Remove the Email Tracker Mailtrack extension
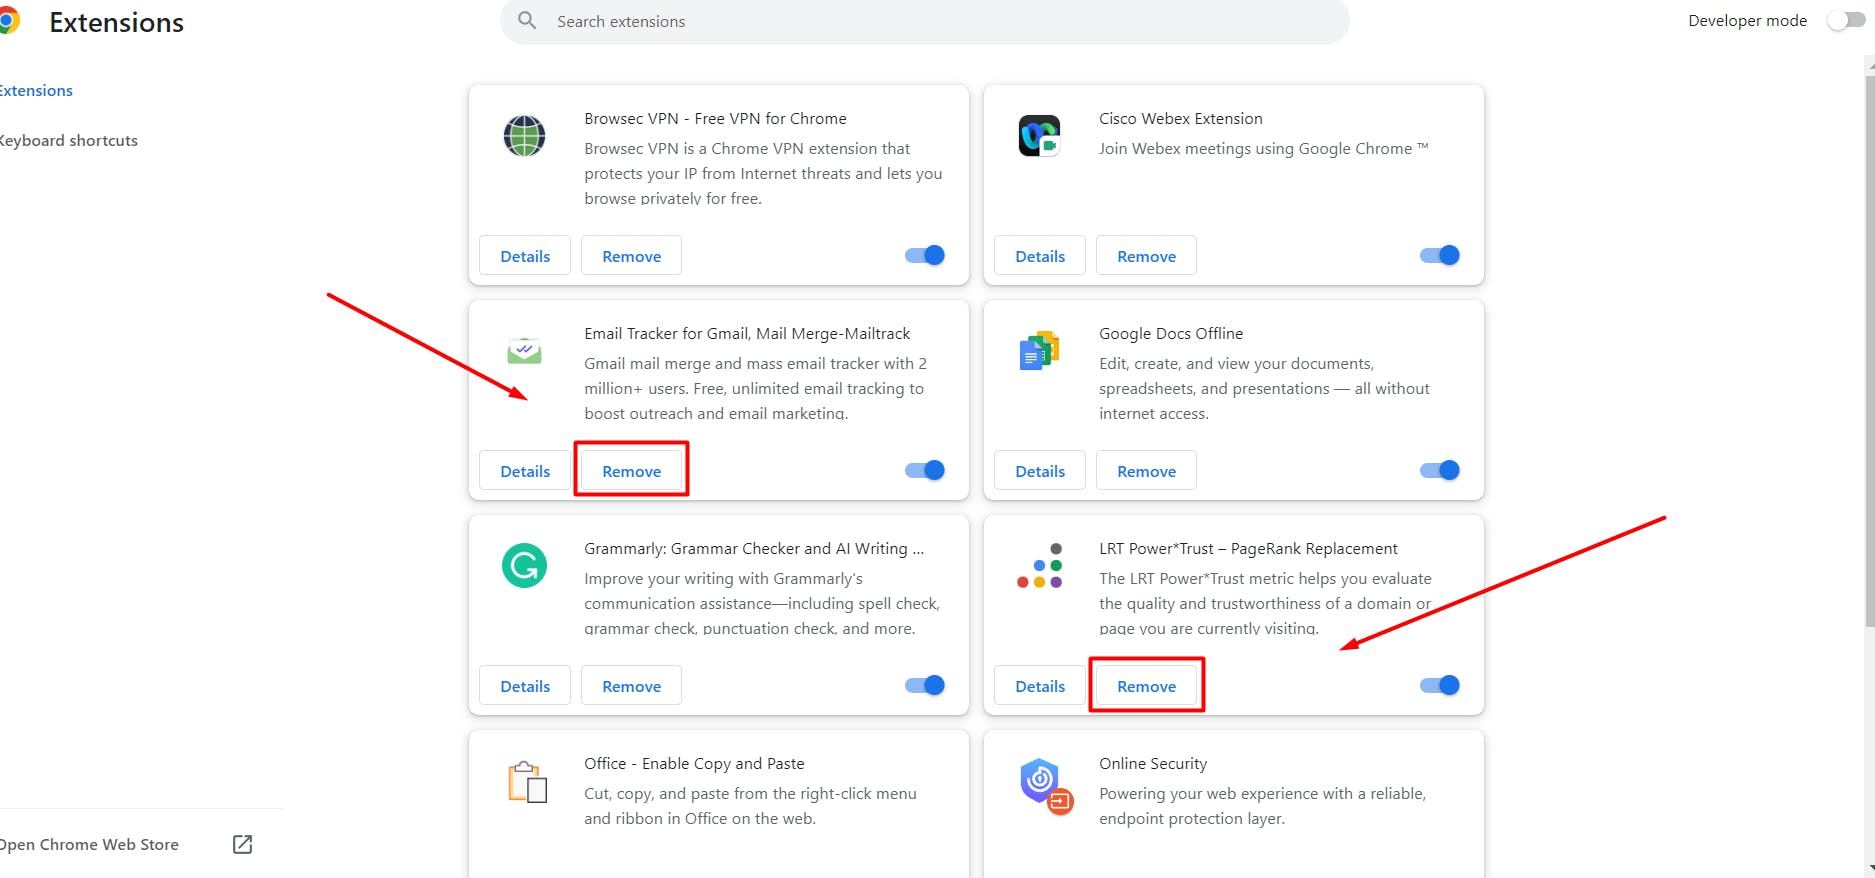The height and width of the screenshot is (878, 1875). click(x=631, y=470)
